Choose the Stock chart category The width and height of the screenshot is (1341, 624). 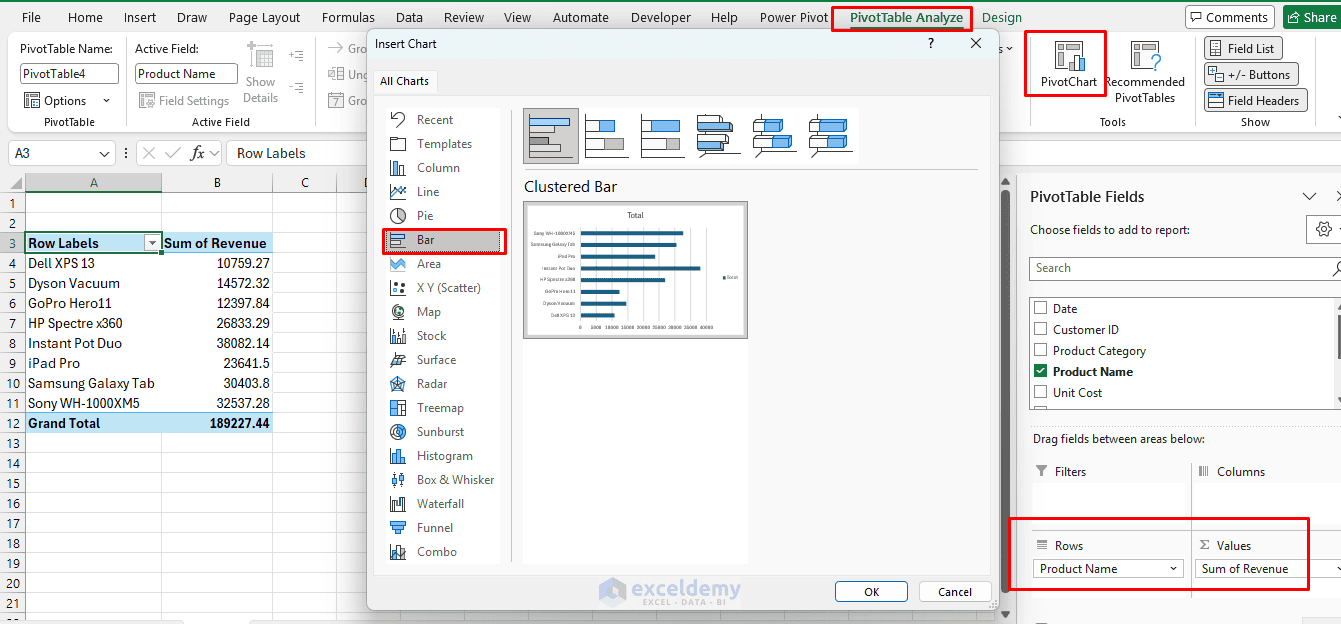[x=431, y=336]
